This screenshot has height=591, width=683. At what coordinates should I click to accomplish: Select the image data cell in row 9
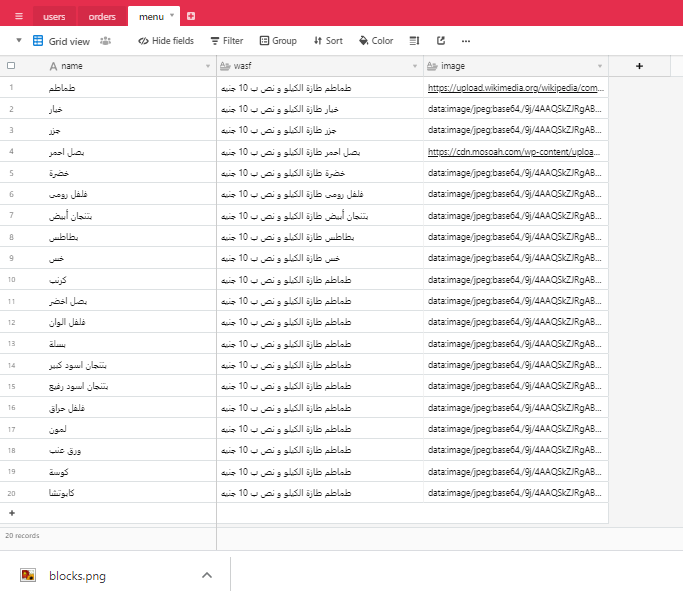click(x=516, y=258)
